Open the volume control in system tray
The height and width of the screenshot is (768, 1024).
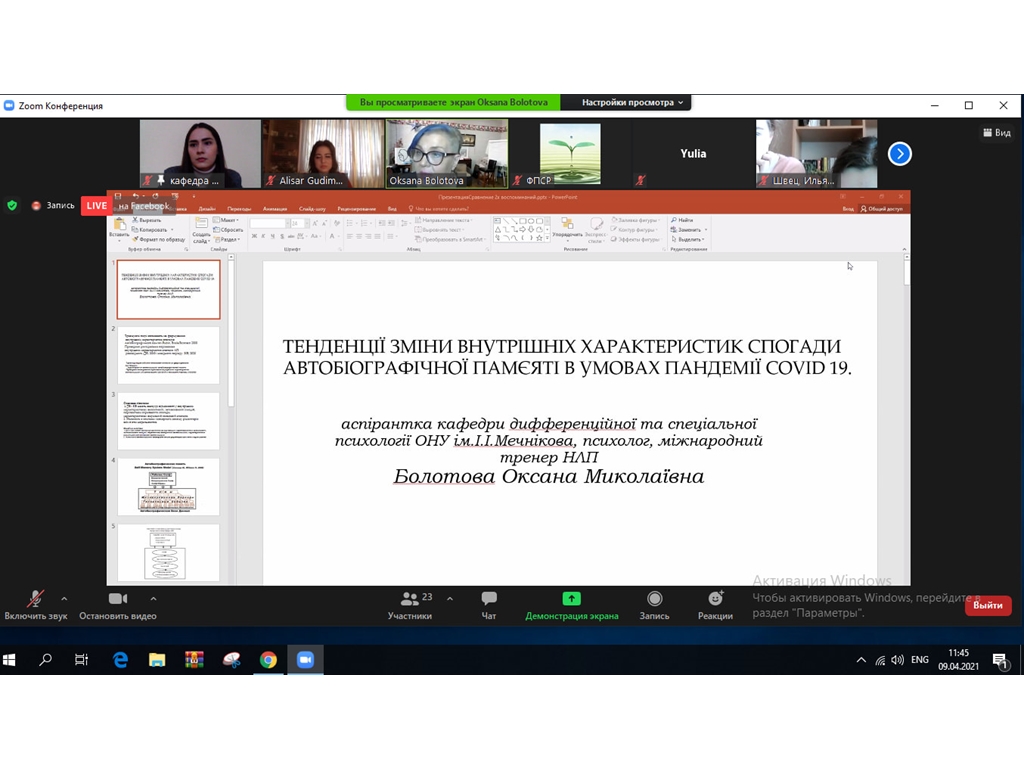click(898, 660)
